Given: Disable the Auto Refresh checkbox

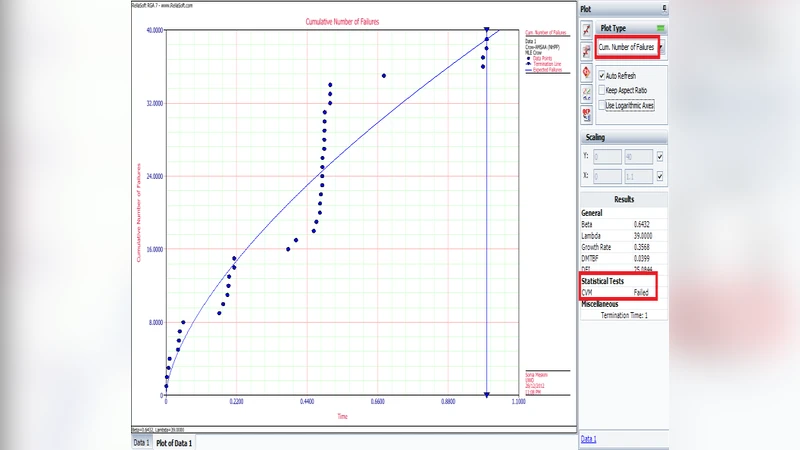Looking at the screenshot, I should [x=602, y=76].
